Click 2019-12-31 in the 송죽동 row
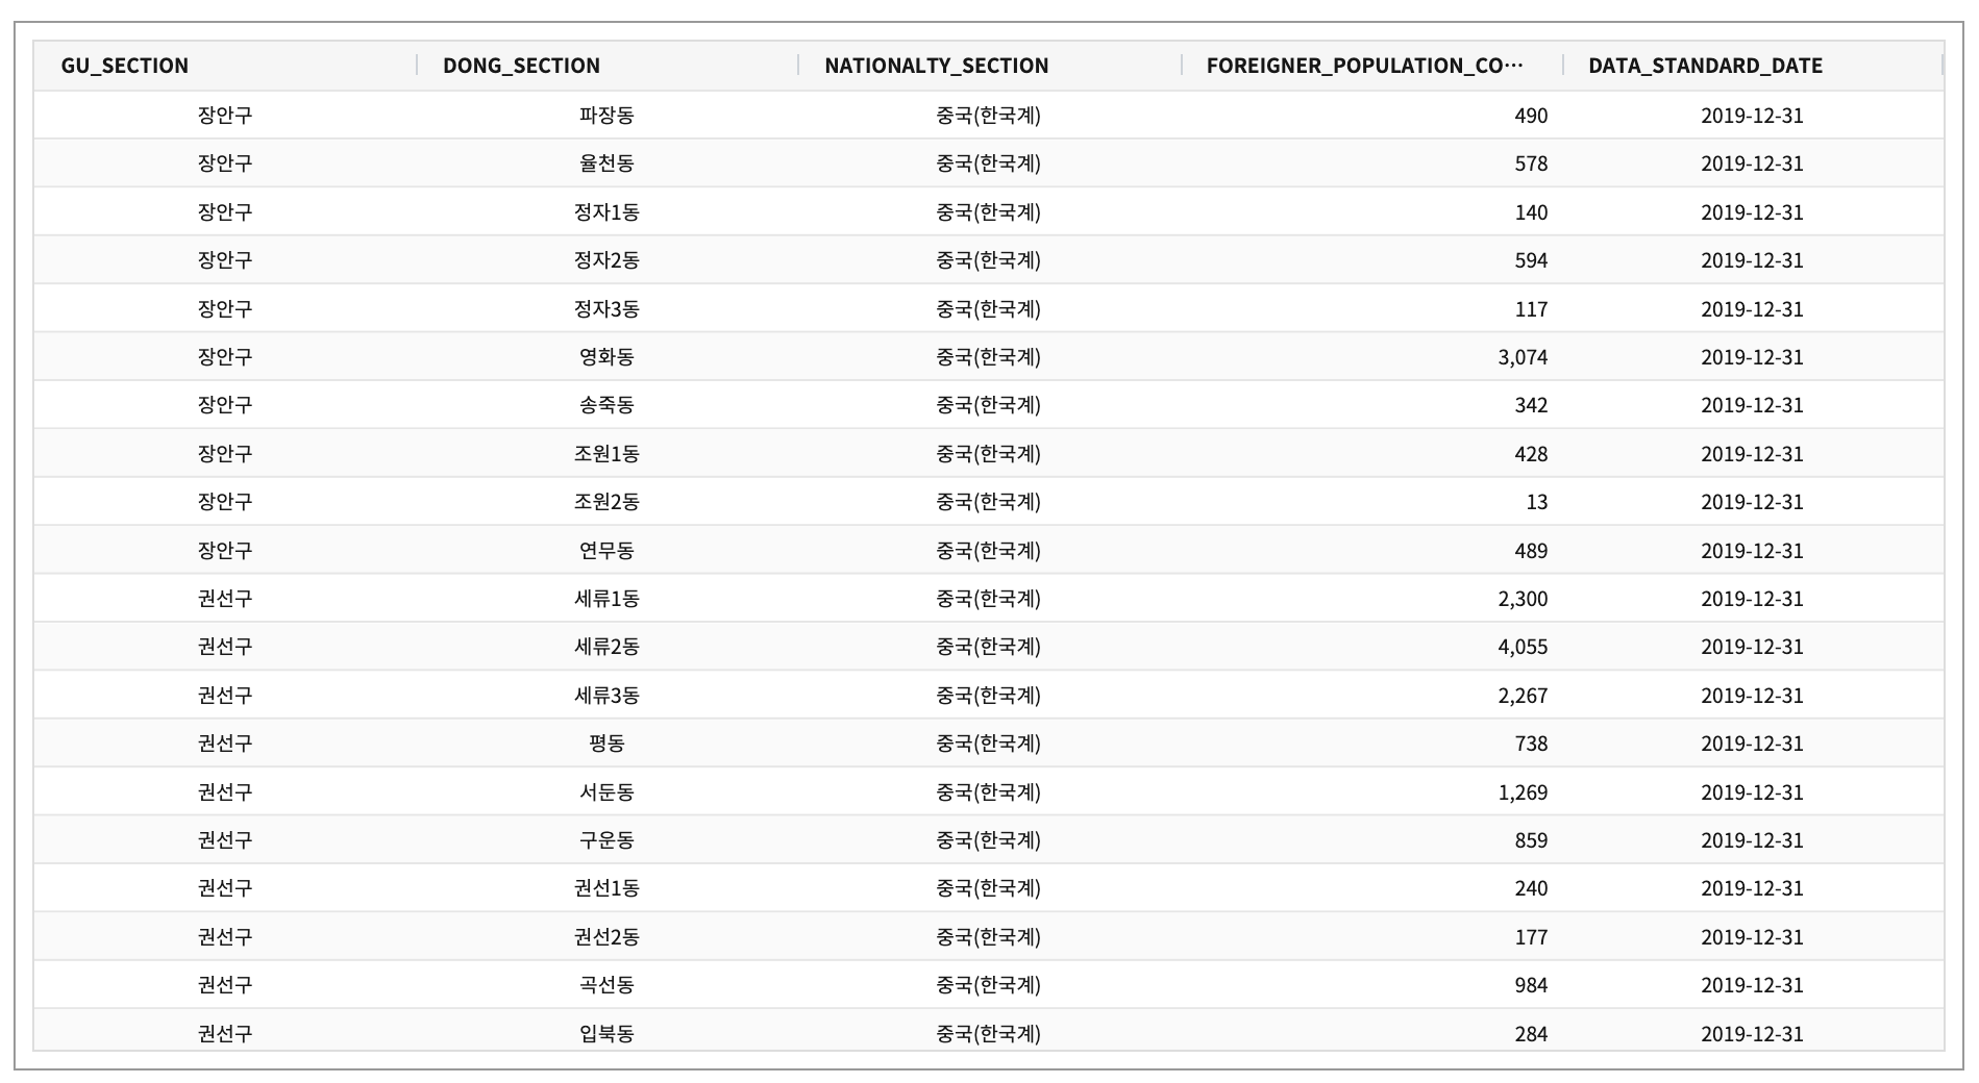Viewport: 1979px width, 1083px height. pyautogui.click(x=1752, y=405)
